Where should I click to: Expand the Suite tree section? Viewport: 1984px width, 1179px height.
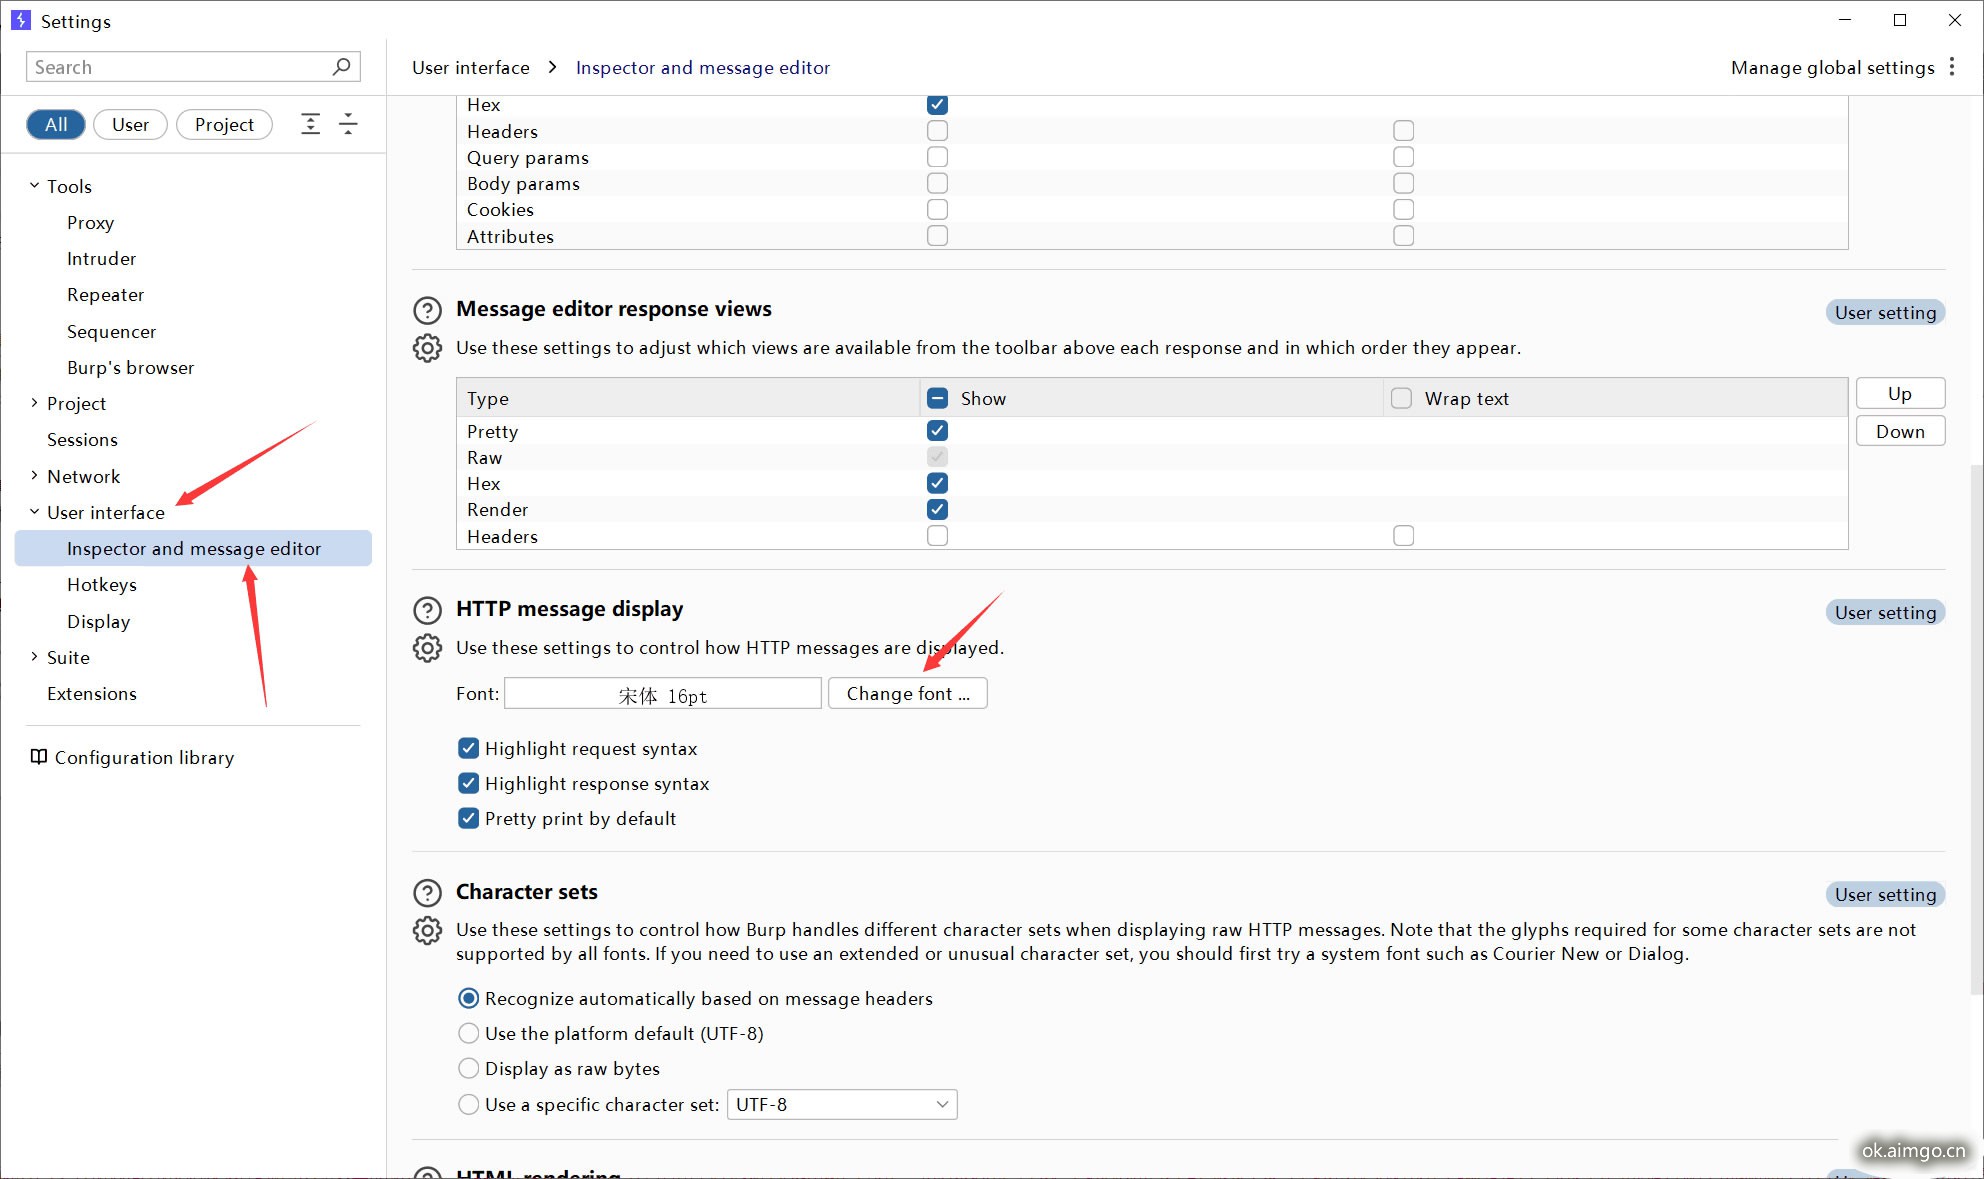pos(34,657)
